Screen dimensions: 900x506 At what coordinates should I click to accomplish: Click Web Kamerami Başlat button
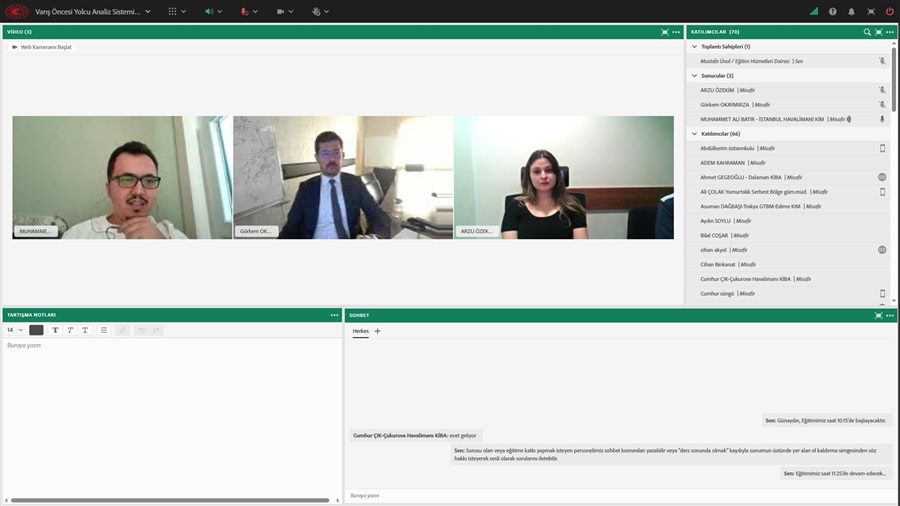(x=42, y=47)
